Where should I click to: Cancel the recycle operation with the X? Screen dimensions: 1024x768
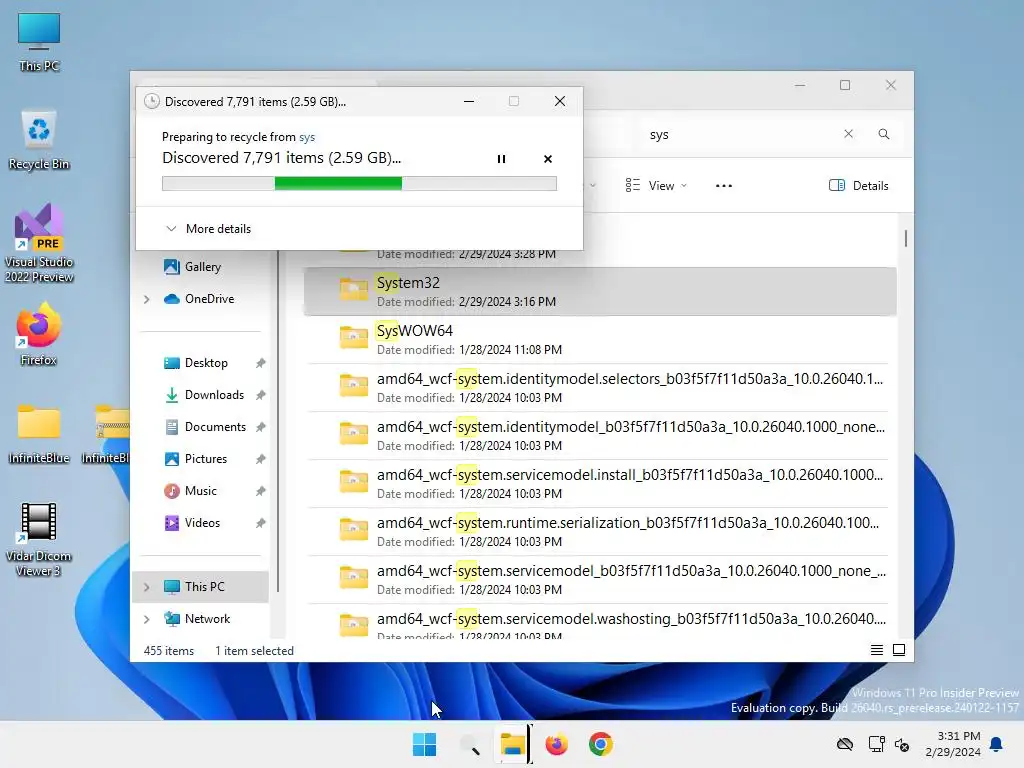tap(547, 159)
